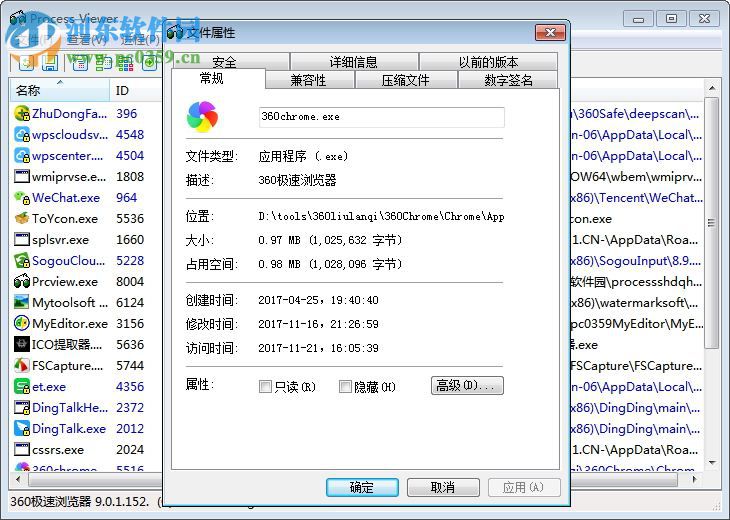This screenshot has width=730, height=520.
Task: Click the description value 360极速浏览器
Action: click(297, 180)
